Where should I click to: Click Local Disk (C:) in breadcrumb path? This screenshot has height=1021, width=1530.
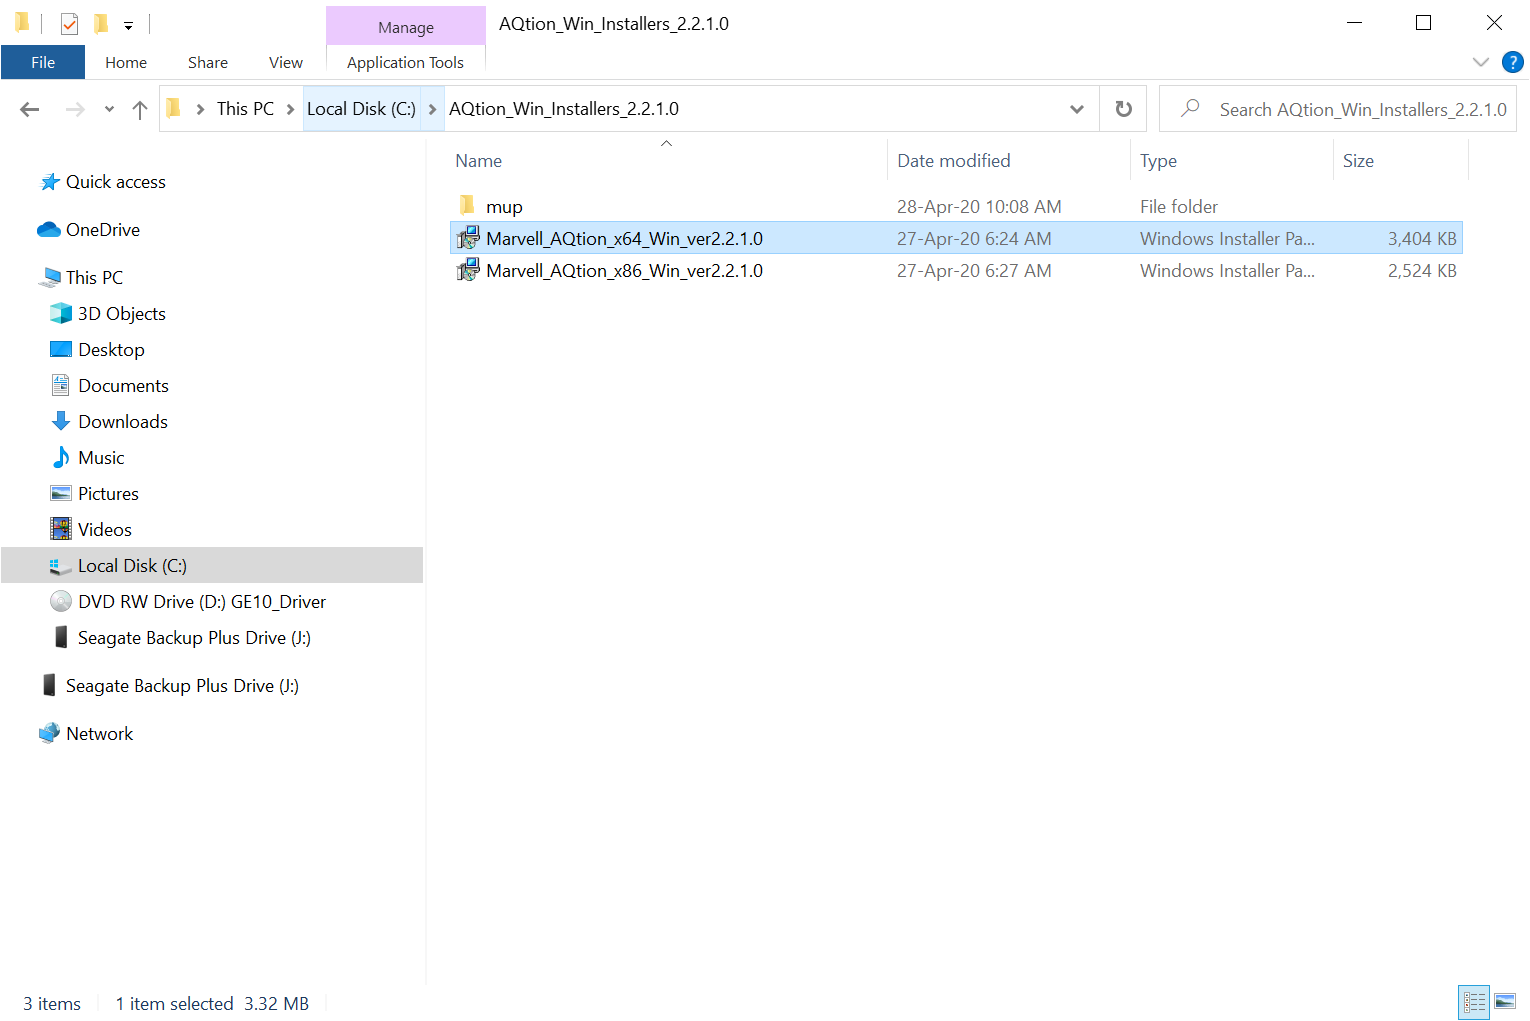(361, 109)
